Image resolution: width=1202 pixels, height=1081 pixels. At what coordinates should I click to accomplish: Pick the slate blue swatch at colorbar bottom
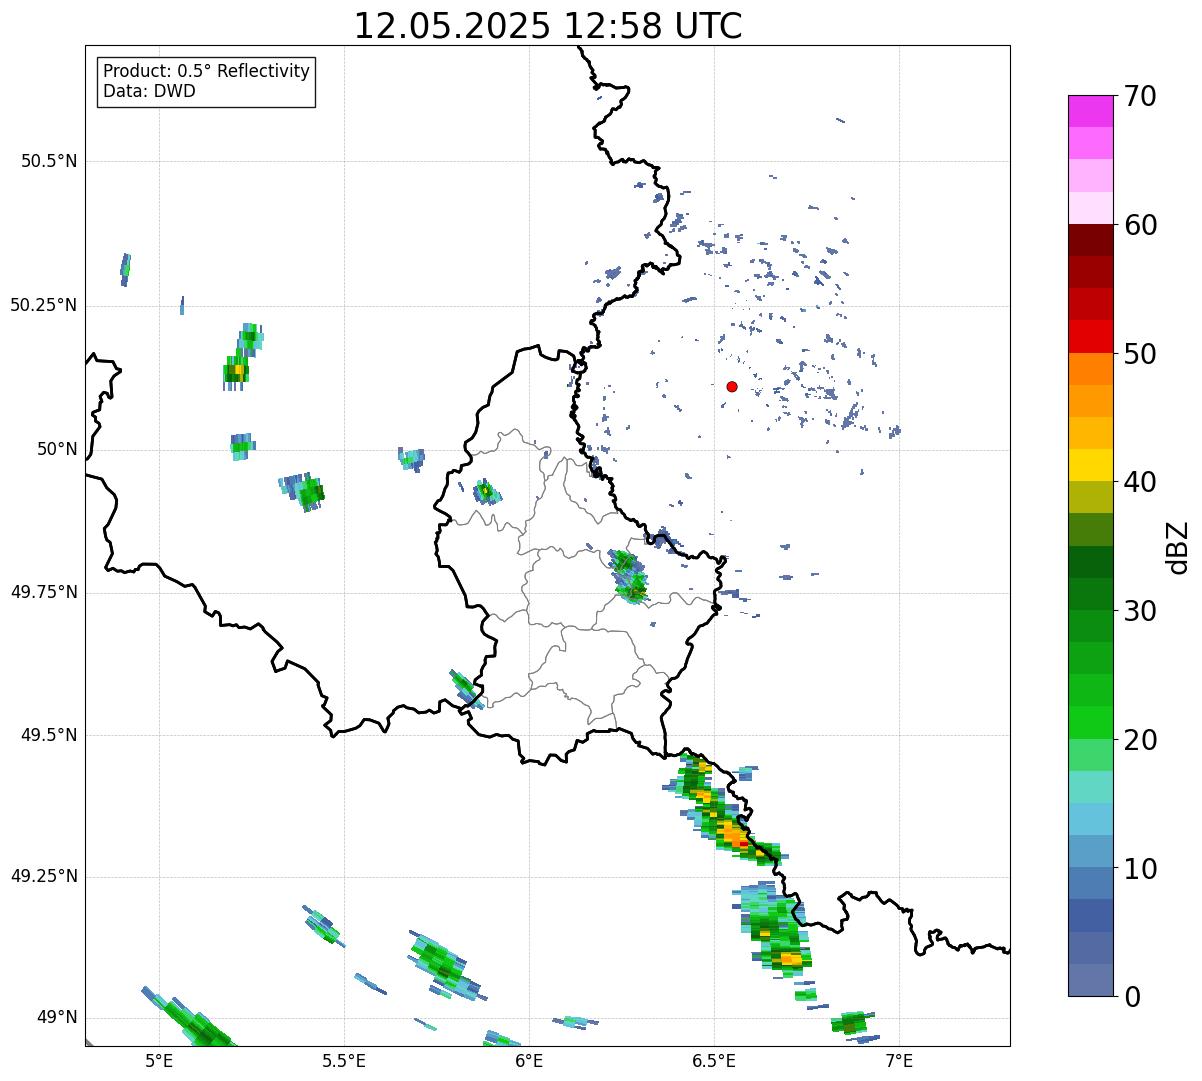click(1091, 980)
